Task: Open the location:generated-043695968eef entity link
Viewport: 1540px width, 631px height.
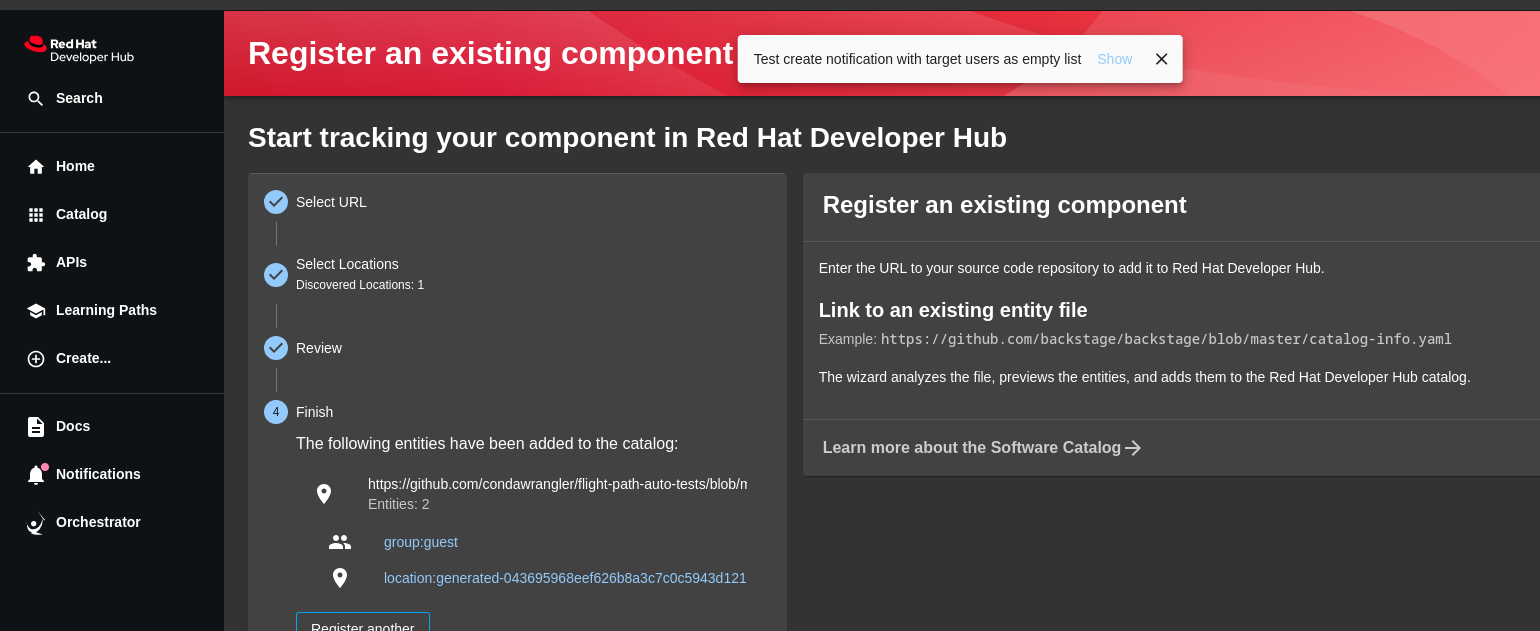Action: [x=565, y=578]
